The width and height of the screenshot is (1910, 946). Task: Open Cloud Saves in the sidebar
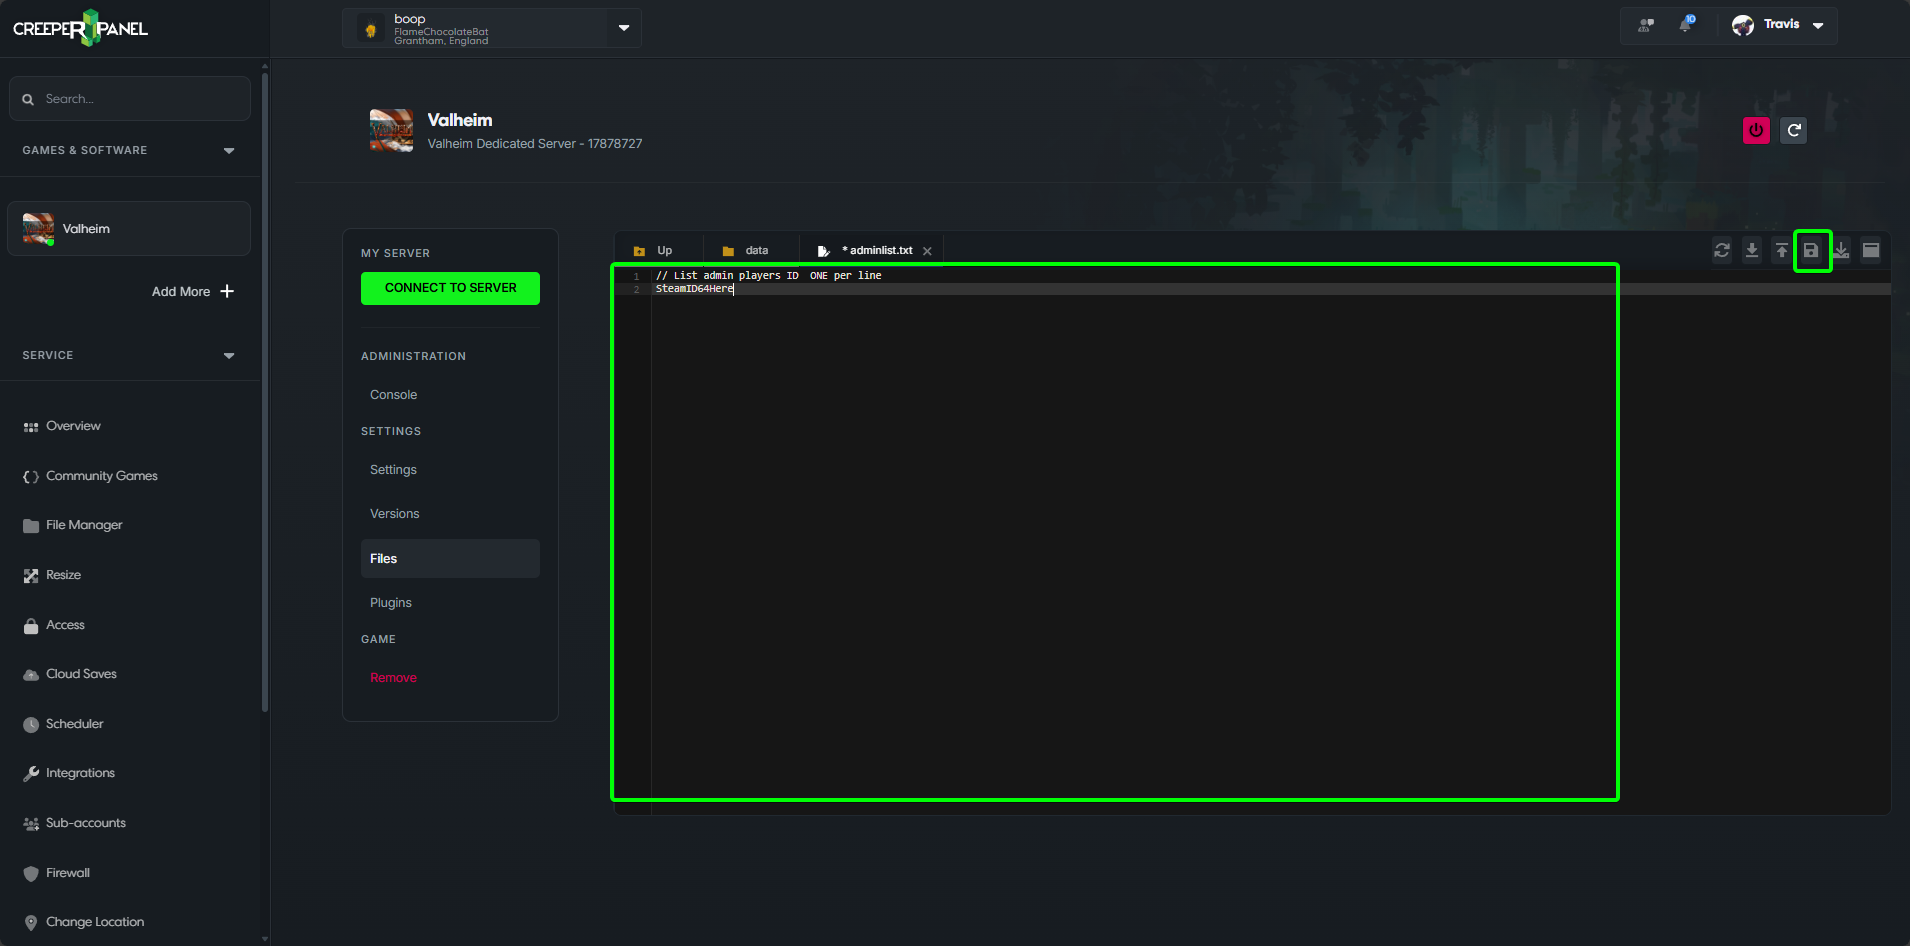point(81,674)
